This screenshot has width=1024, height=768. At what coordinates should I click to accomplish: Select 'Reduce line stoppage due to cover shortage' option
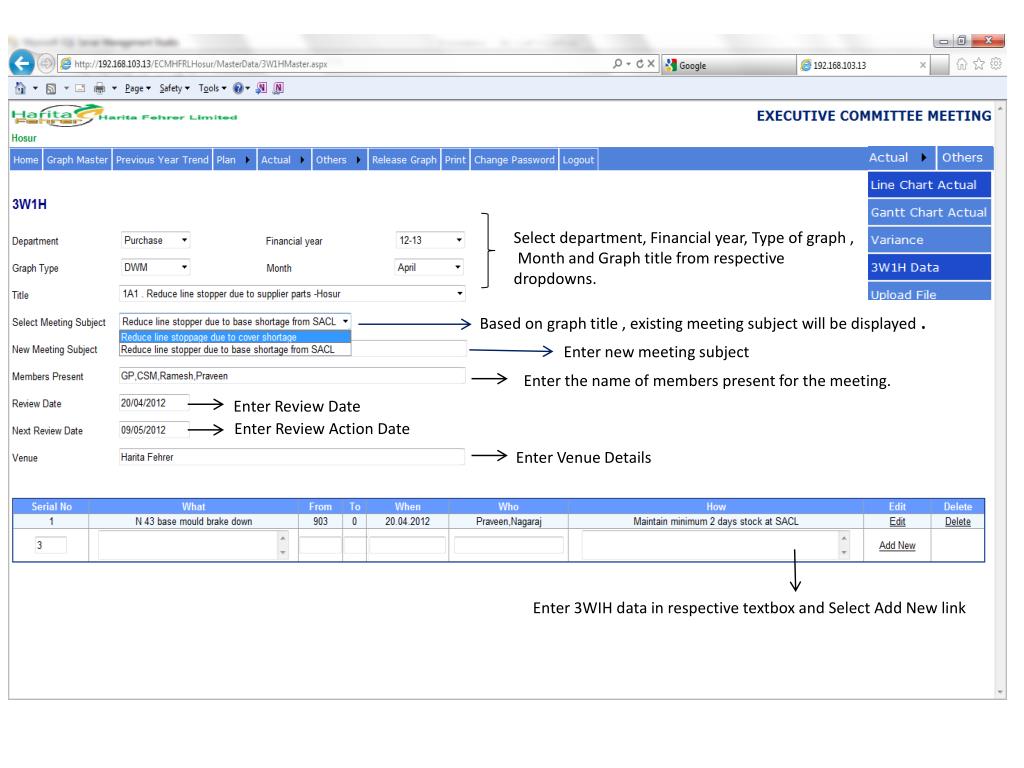coord(209,337)
